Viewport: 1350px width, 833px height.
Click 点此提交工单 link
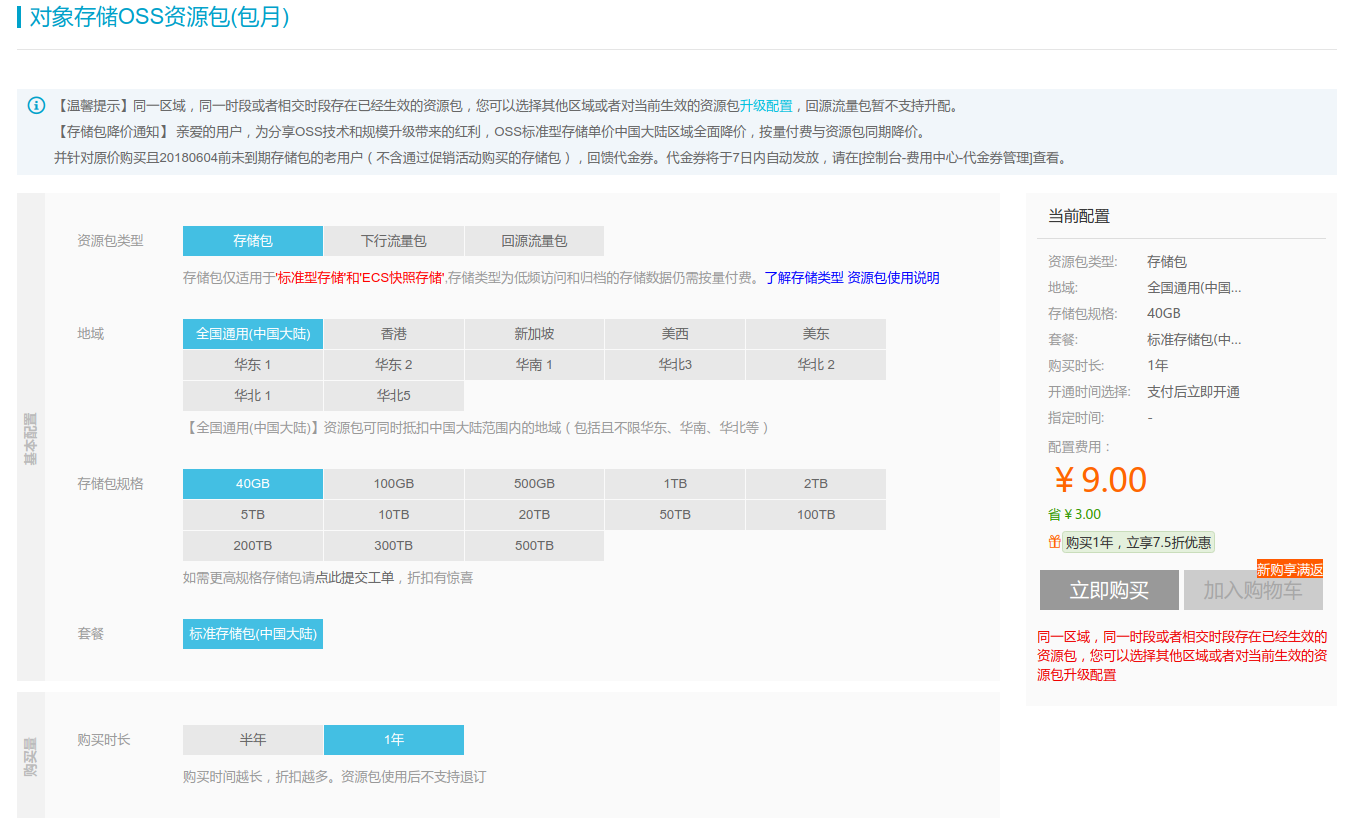coord(354,578)
